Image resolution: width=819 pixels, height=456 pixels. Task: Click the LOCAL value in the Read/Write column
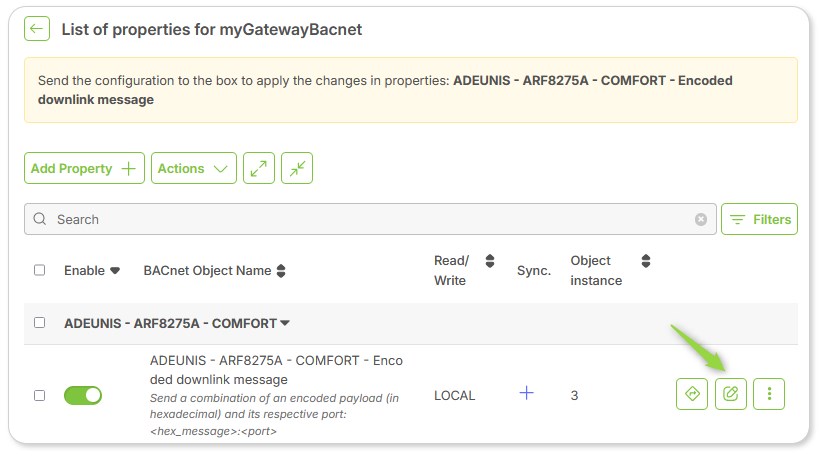[454, 395]
